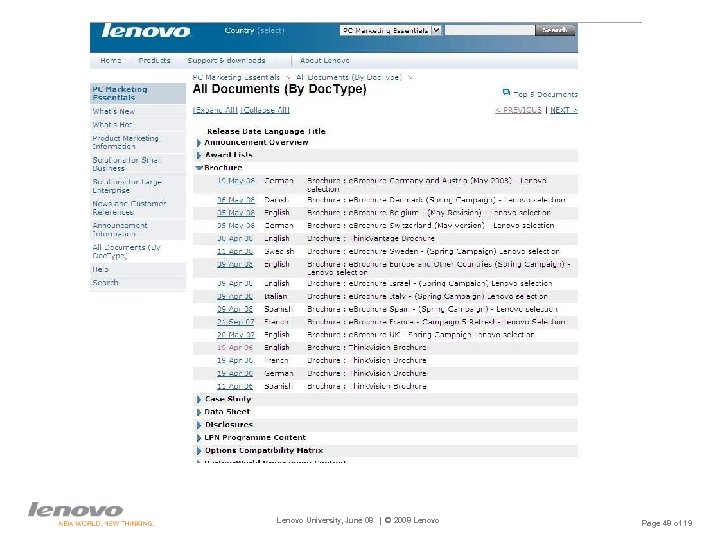
Task: Open date link for eBrochure Italy row
Action: tap(235, 297)
